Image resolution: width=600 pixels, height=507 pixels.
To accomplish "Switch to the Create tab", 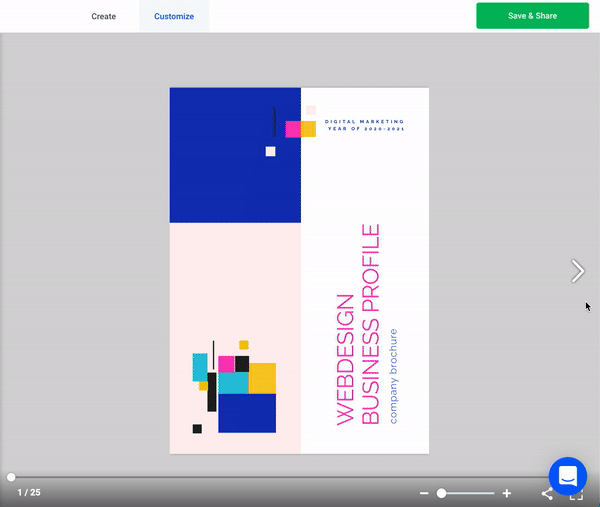I will click(103, 16).
